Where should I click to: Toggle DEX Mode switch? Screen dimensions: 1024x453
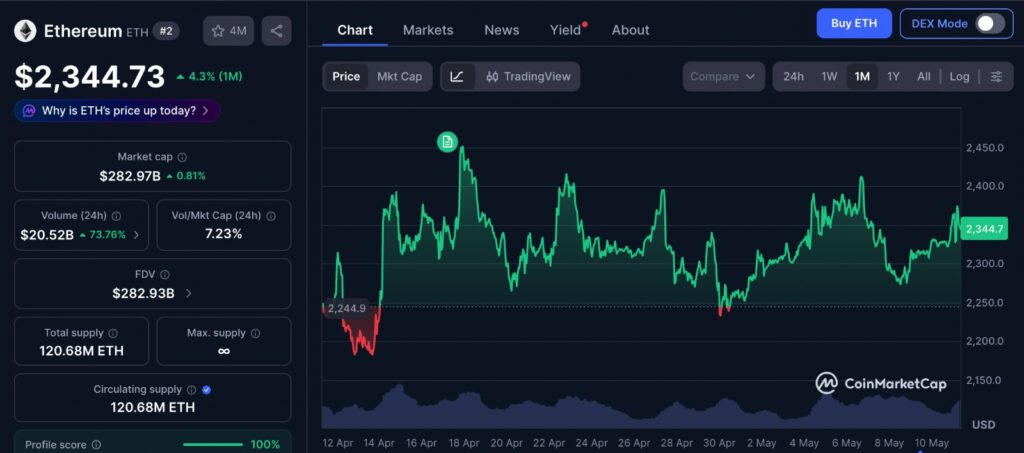[x=990, y=23]
